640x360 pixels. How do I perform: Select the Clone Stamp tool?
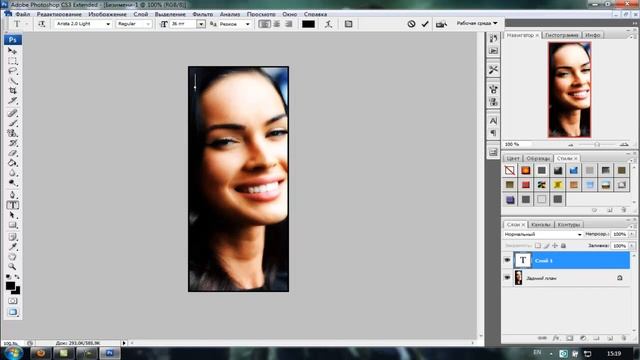coord(13,133)
